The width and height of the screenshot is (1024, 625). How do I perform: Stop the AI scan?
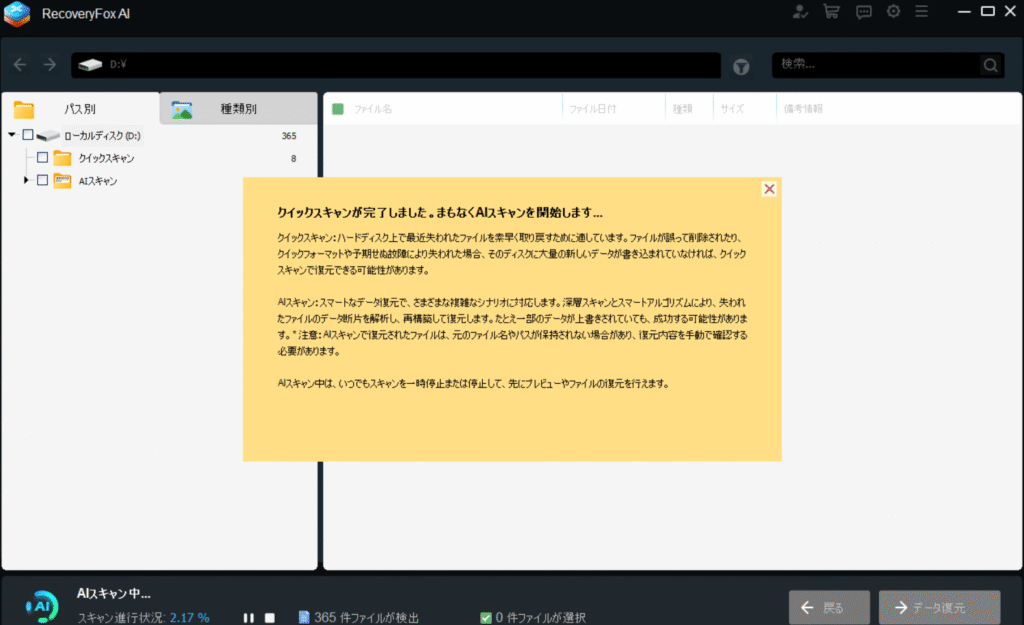pyautogui.click(x=269, y=618)
